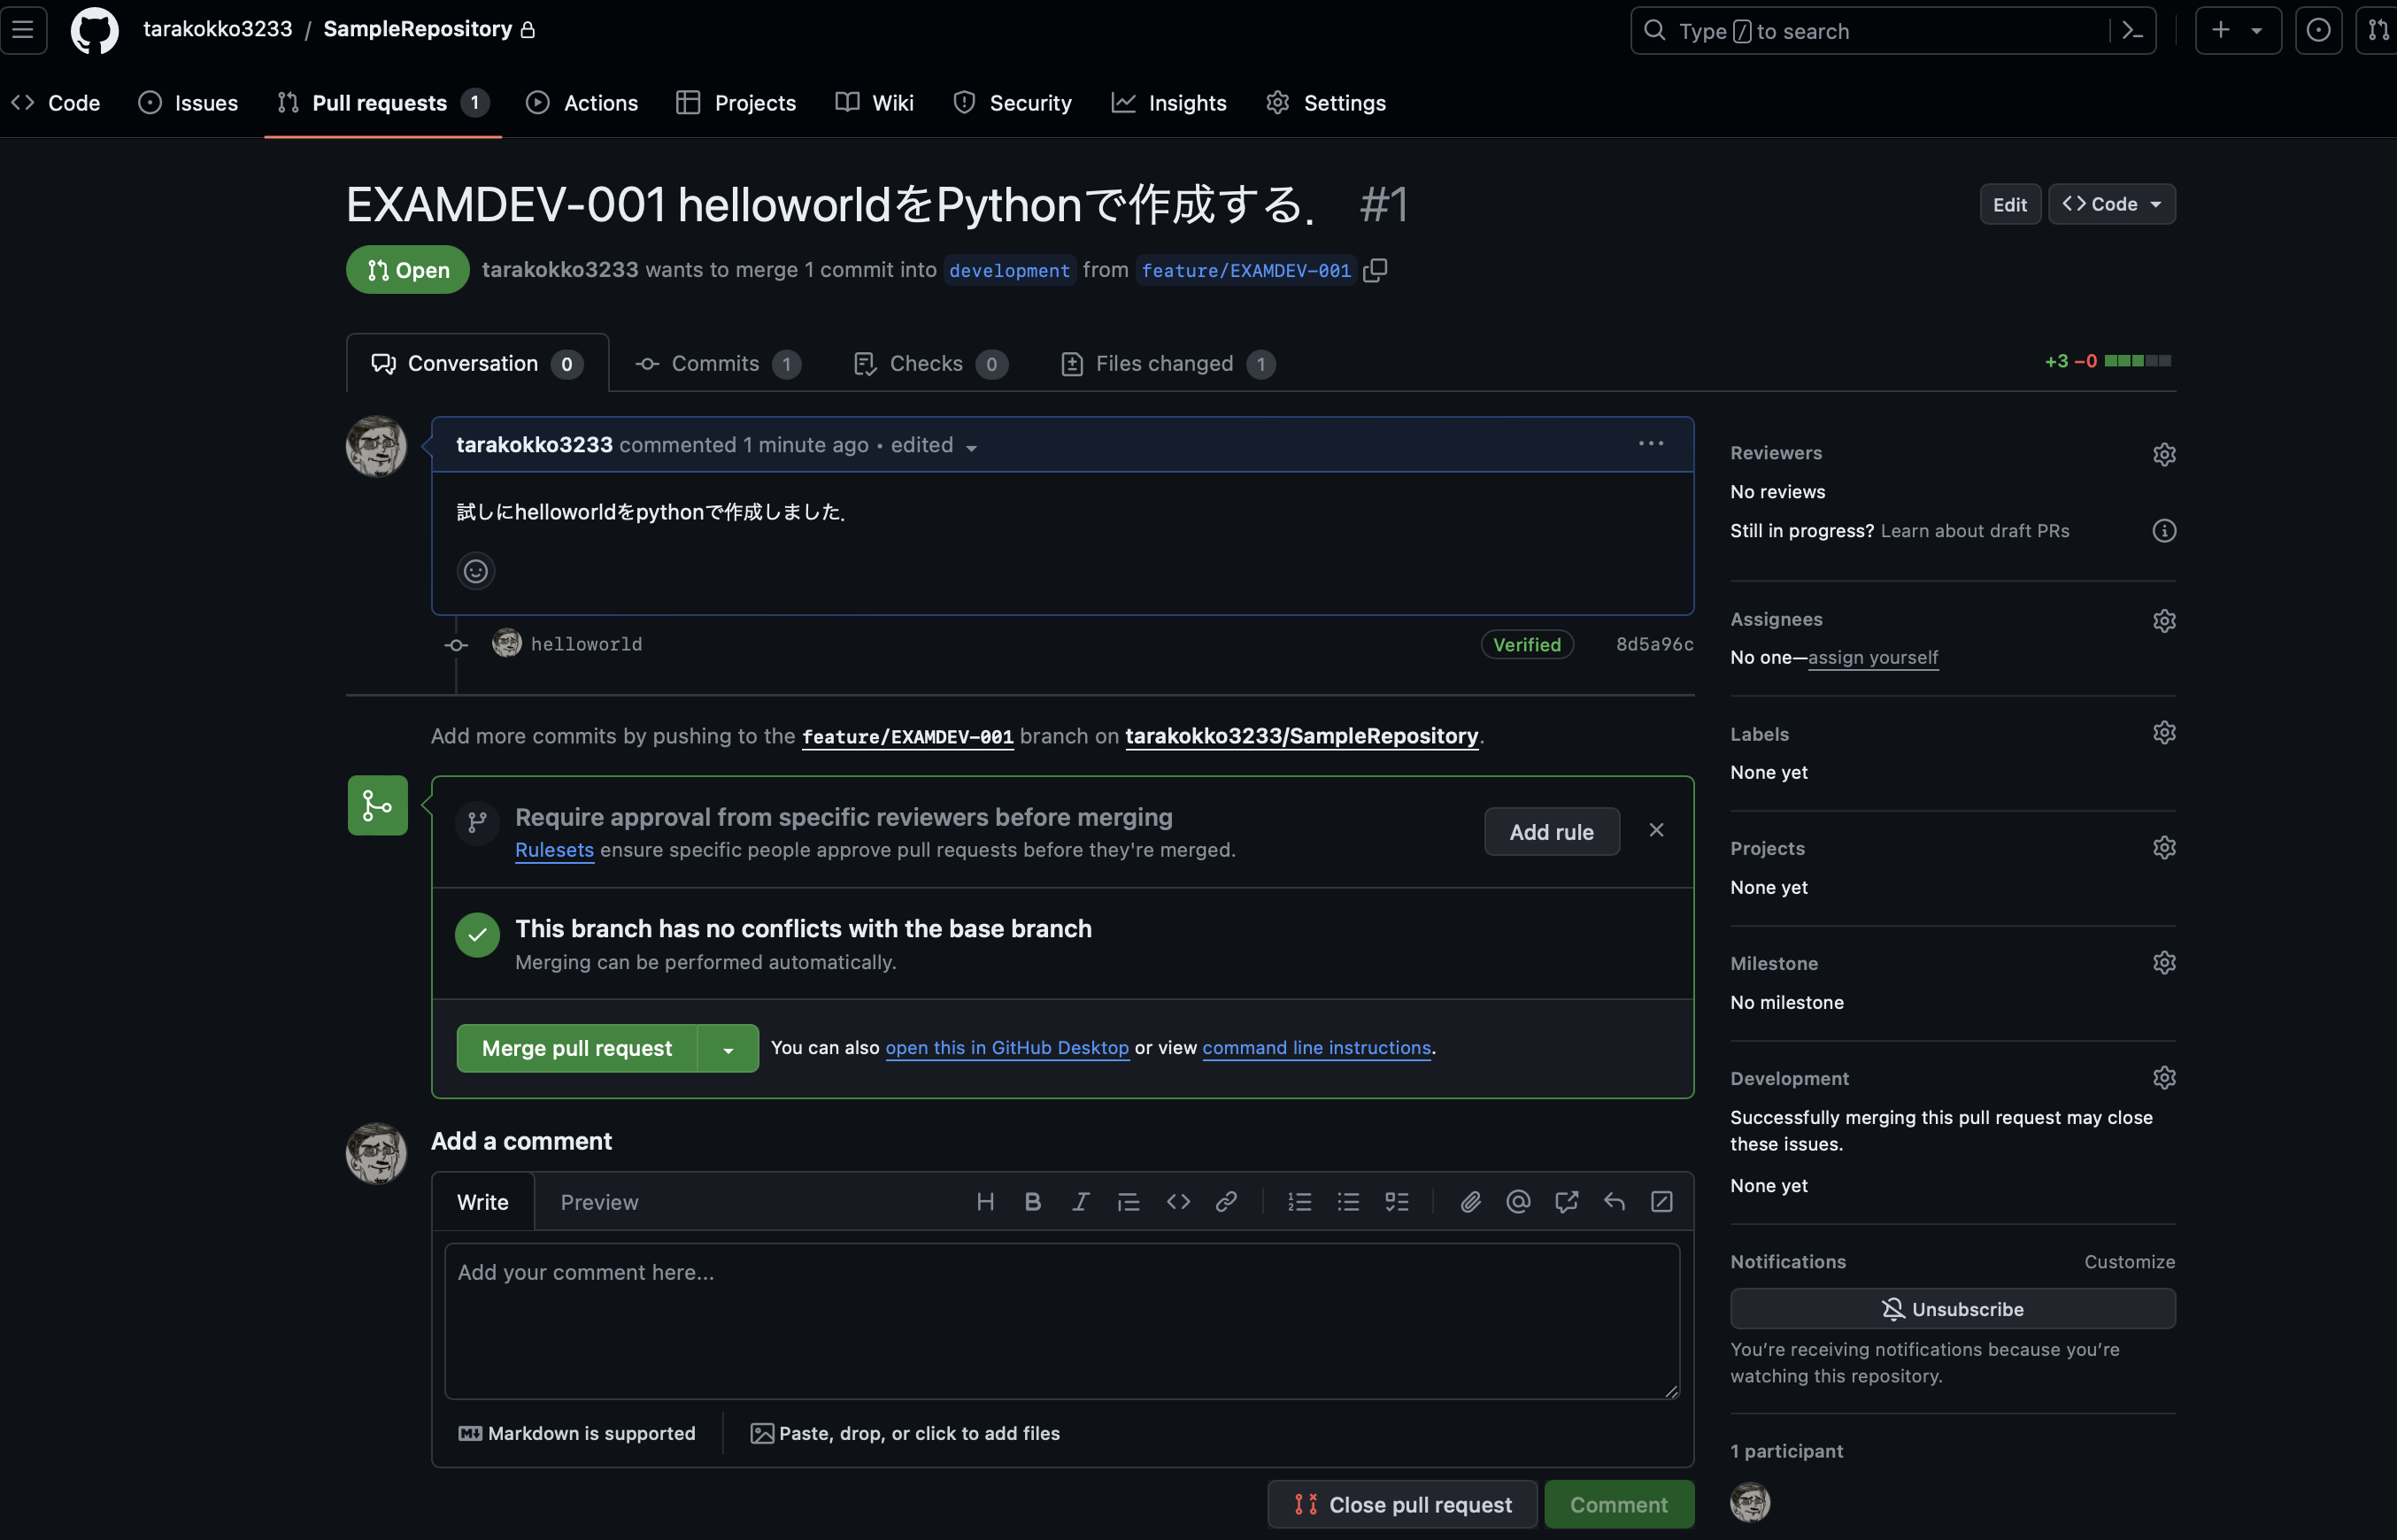Click inside the Add your comment field

[1060, 1320]
